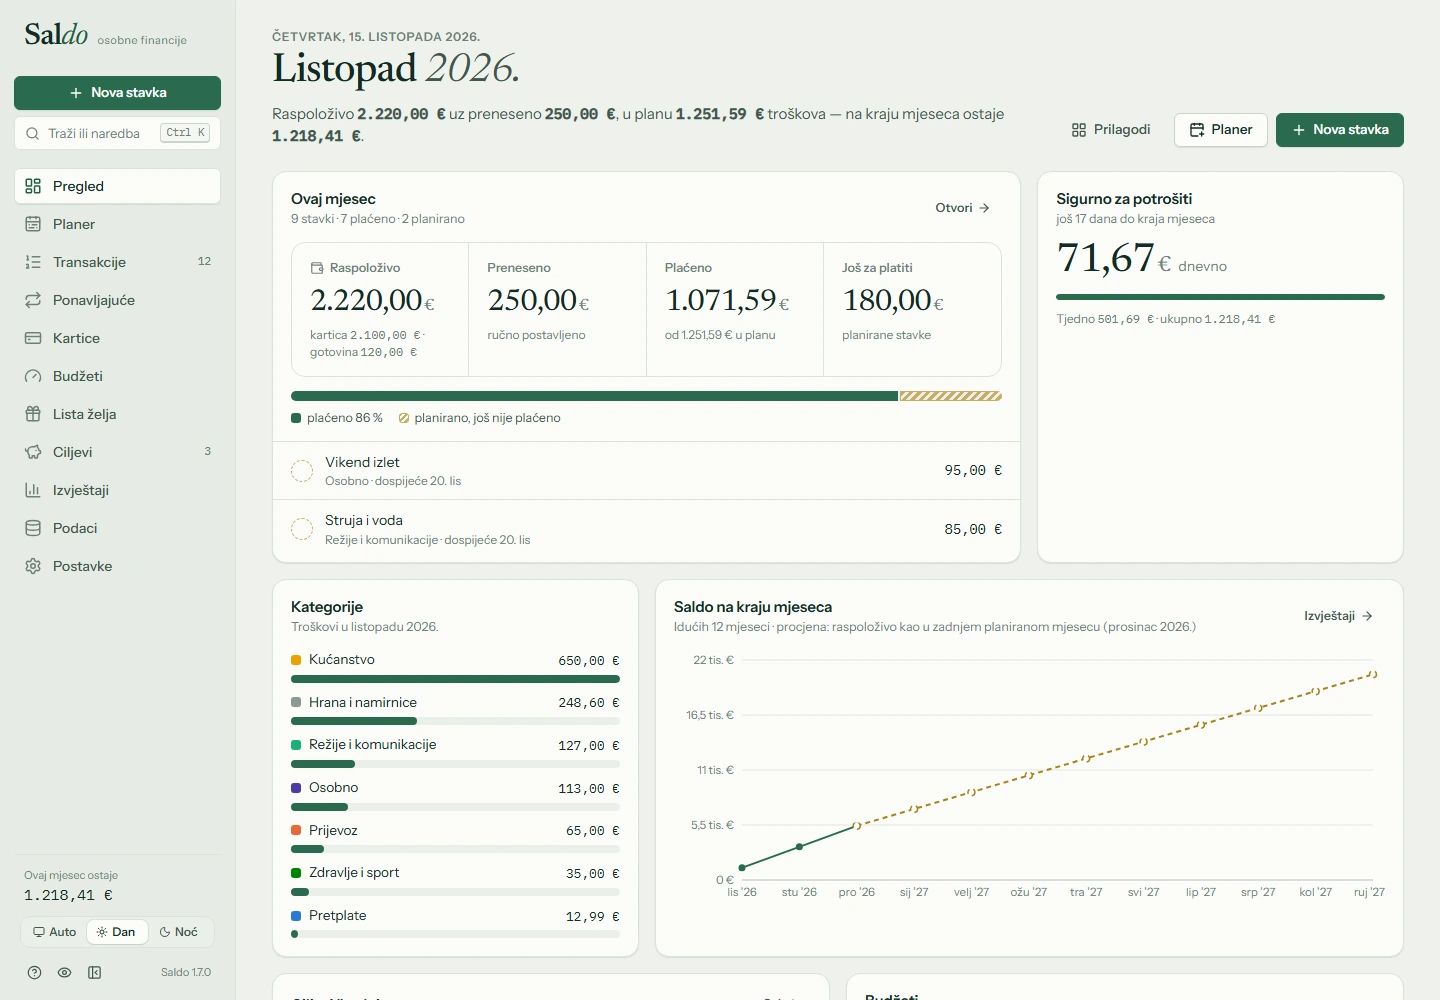
Task: Toggle amount visibility with eye icon
Action: [x=64, y=972]
